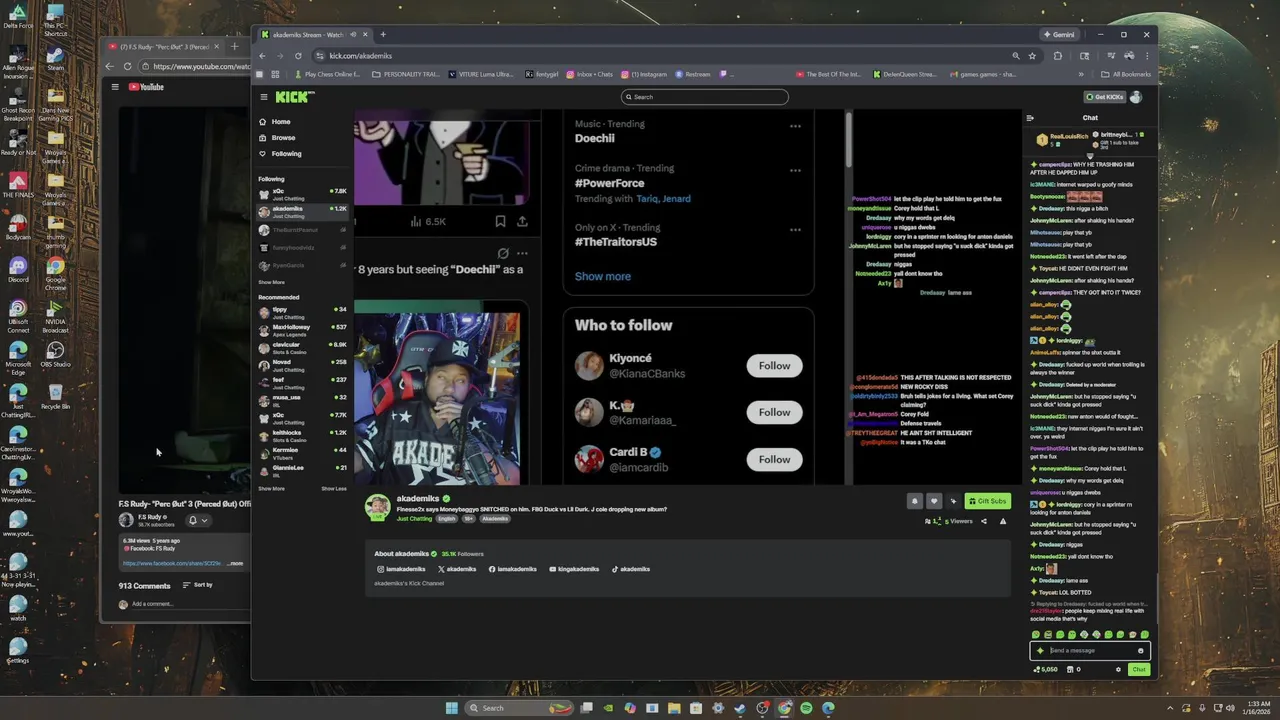This screenshot has width=1280, height=720.
Task: Open the YouTube guide menu icon
Action: click(x=115, y=87)
